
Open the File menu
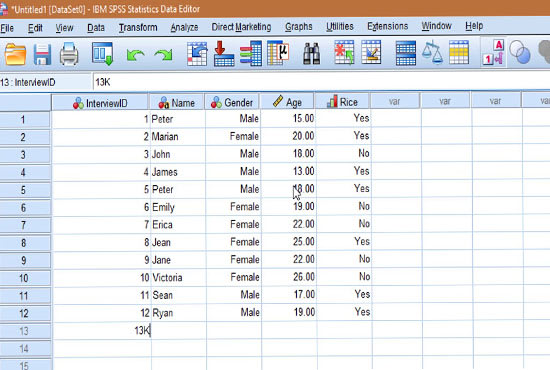click(x=7, y=28)
